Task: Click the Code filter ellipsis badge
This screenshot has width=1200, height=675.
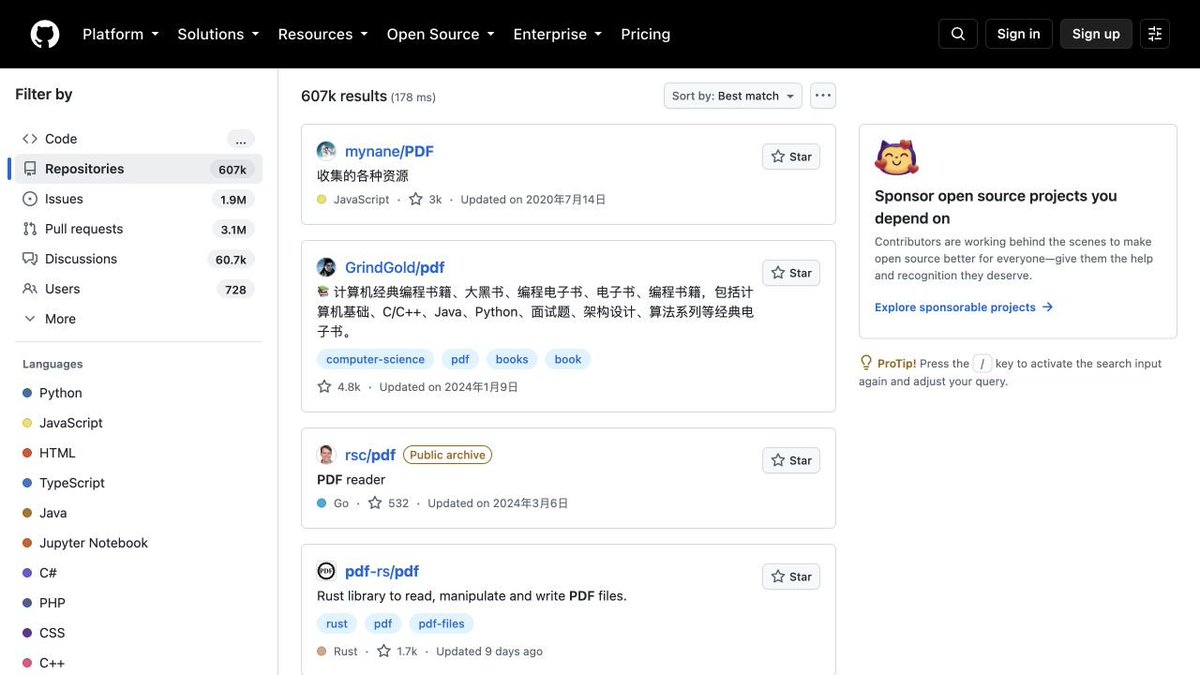Action: 241,139
